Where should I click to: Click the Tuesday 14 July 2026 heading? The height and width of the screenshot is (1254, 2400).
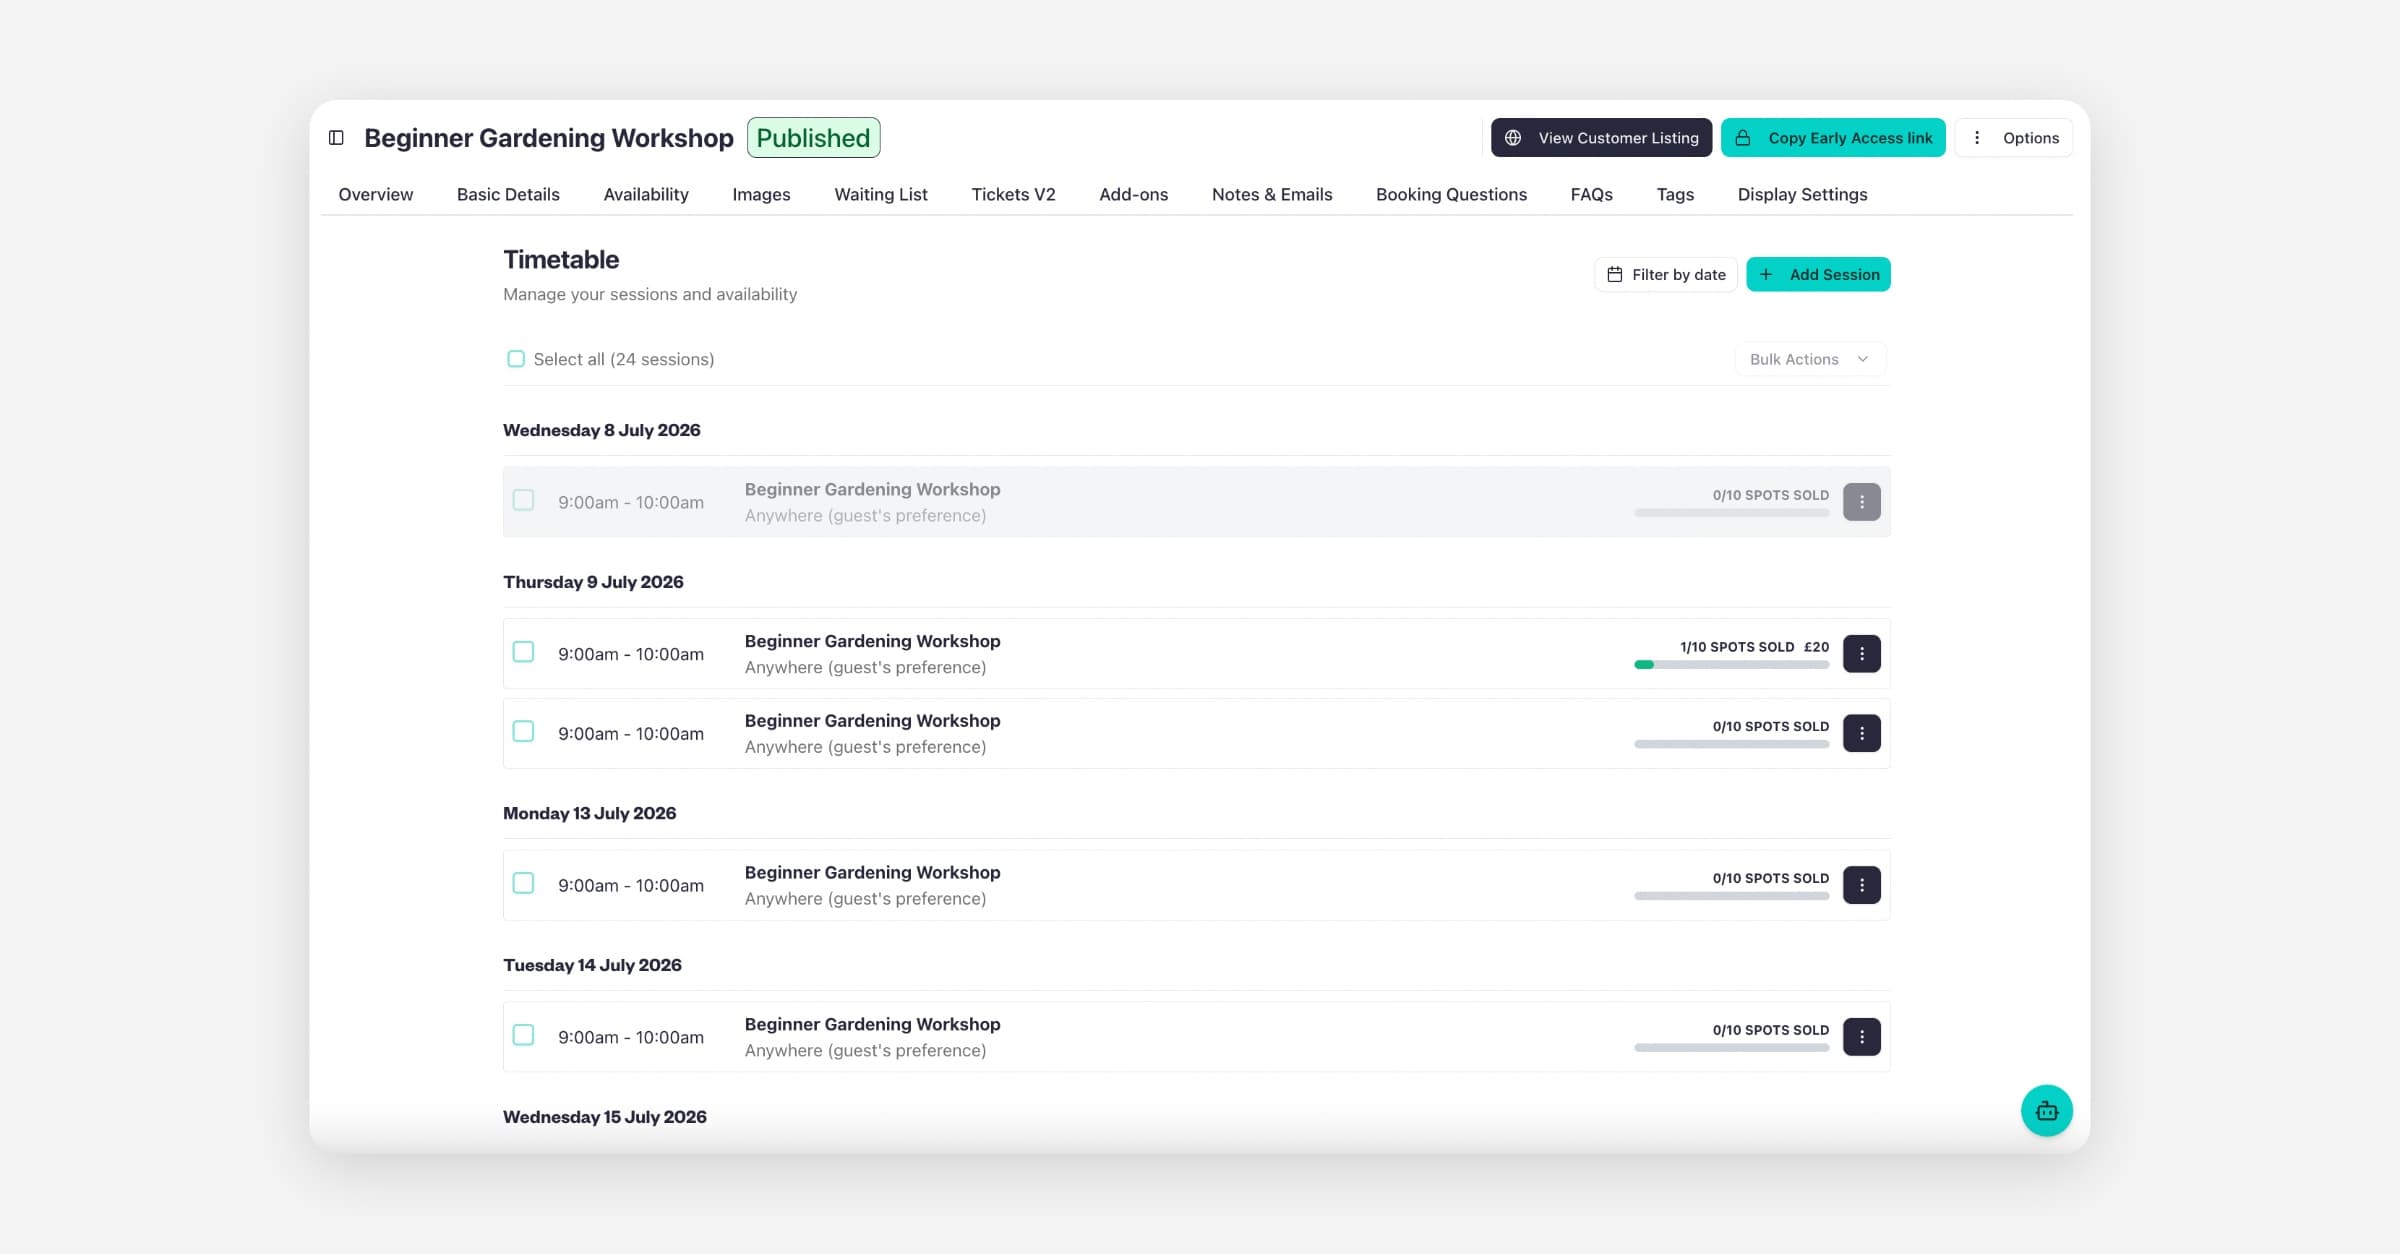(x=592, y=965)
